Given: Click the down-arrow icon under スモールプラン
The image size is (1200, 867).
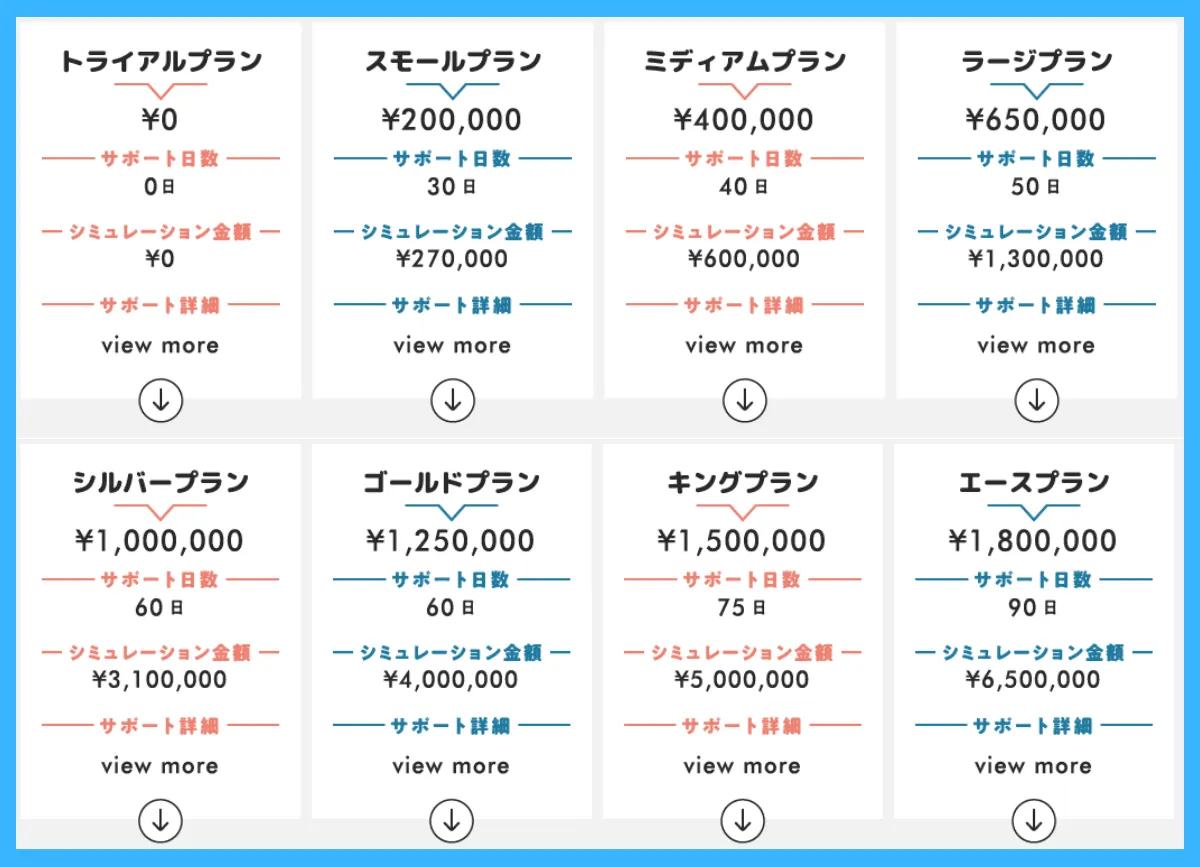Looking at the screenshot, I should point(452,401).
